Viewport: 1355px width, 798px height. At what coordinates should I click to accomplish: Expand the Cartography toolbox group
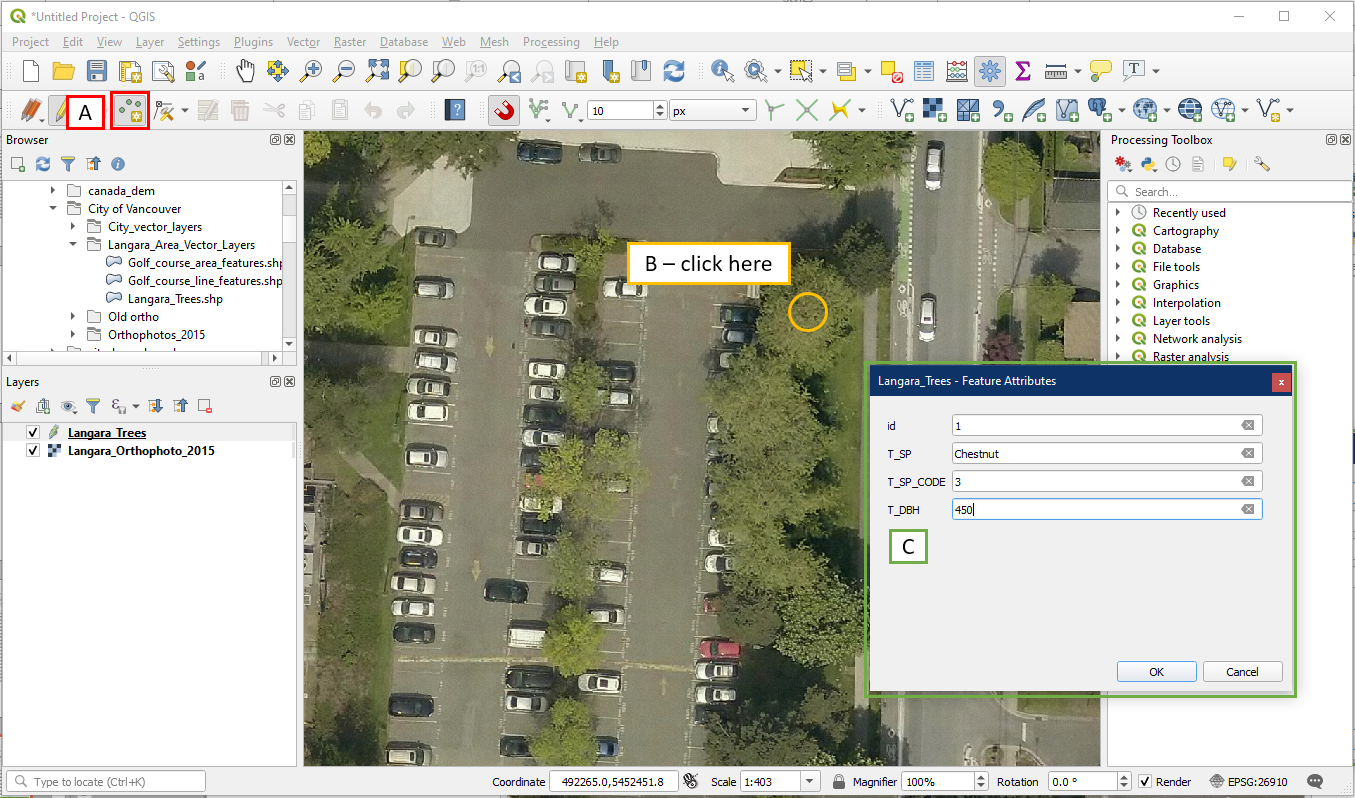[1117, 231]
